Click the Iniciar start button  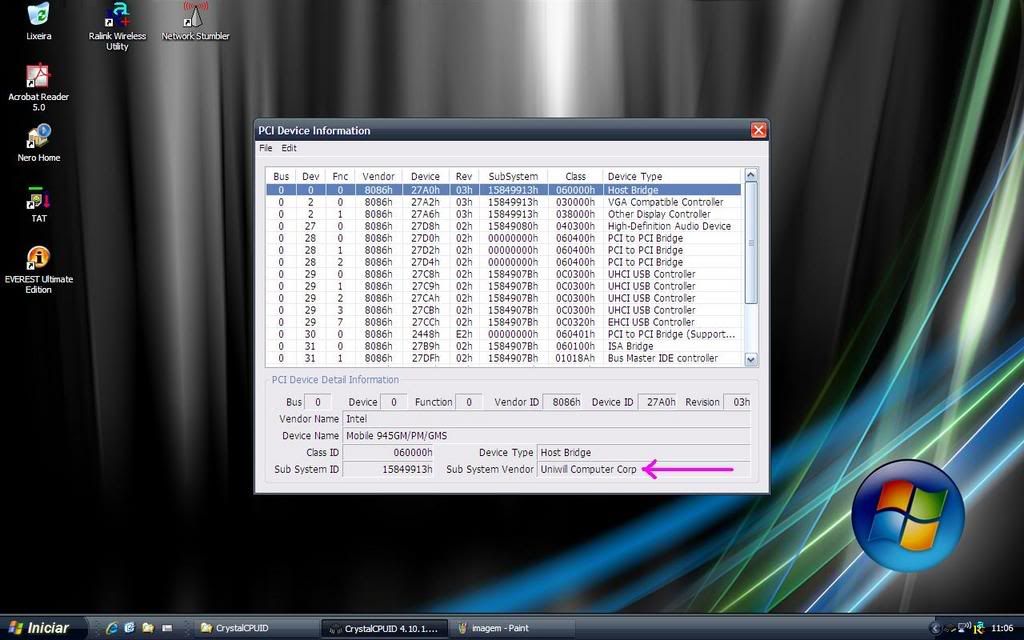coord(40,628)
